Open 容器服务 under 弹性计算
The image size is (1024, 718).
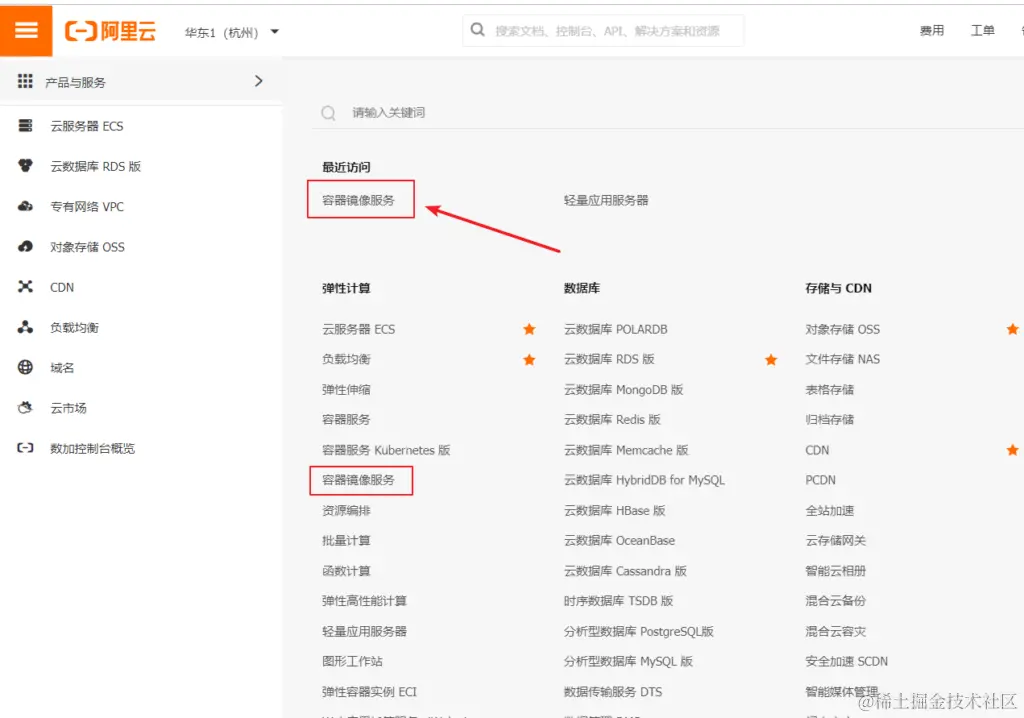click(x=346, y=419)
